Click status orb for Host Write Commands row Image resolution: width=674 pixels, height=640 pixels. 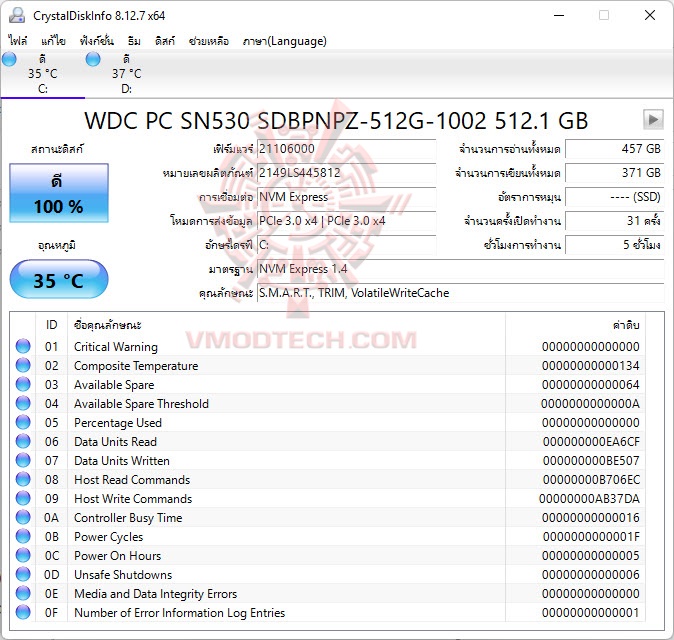23,498
